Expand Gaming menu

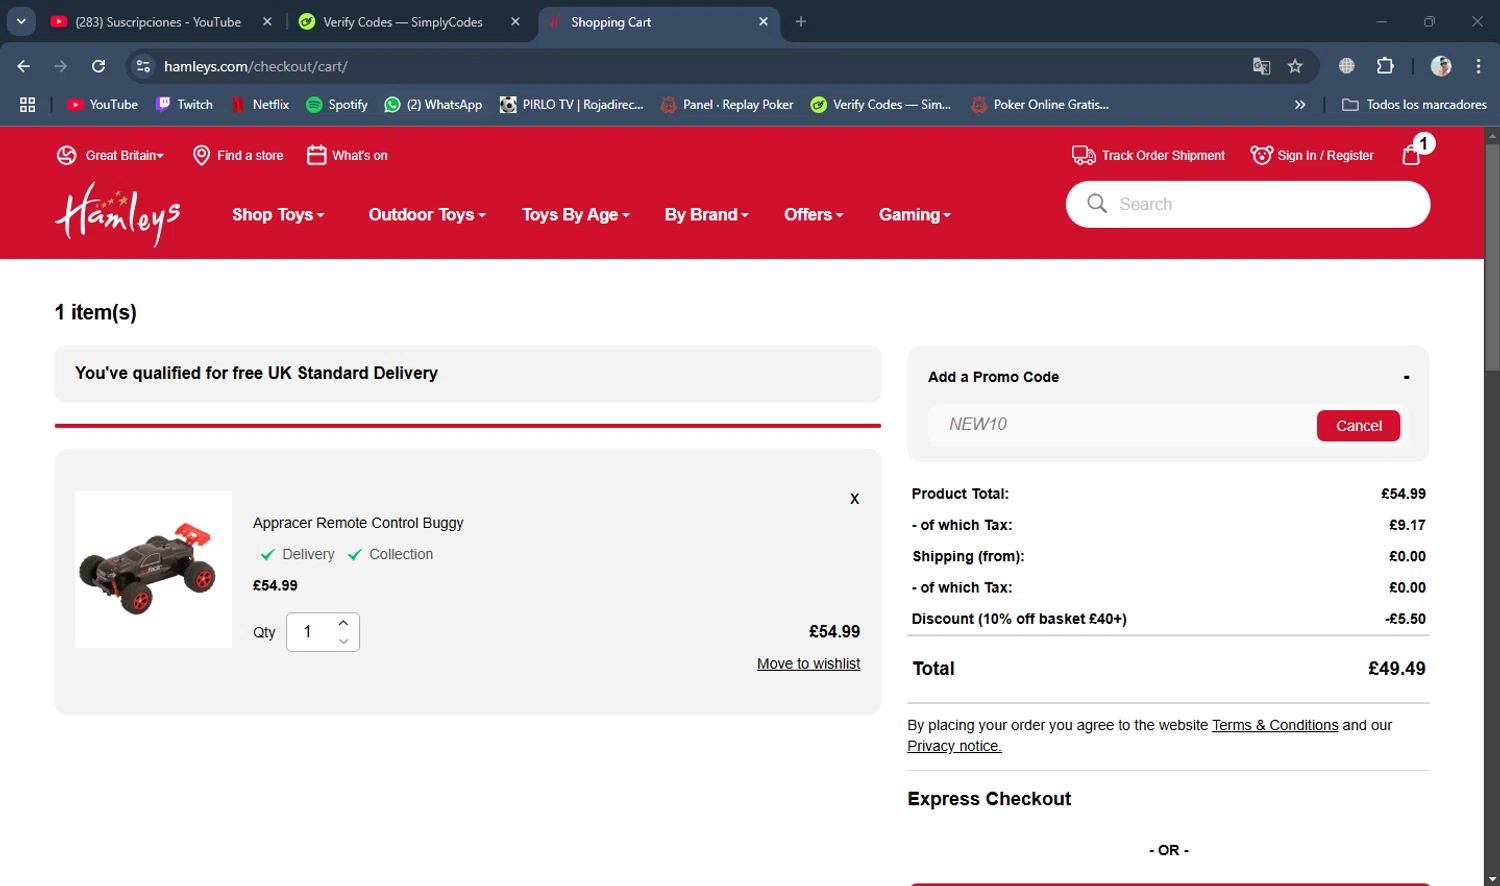point(915,214)
